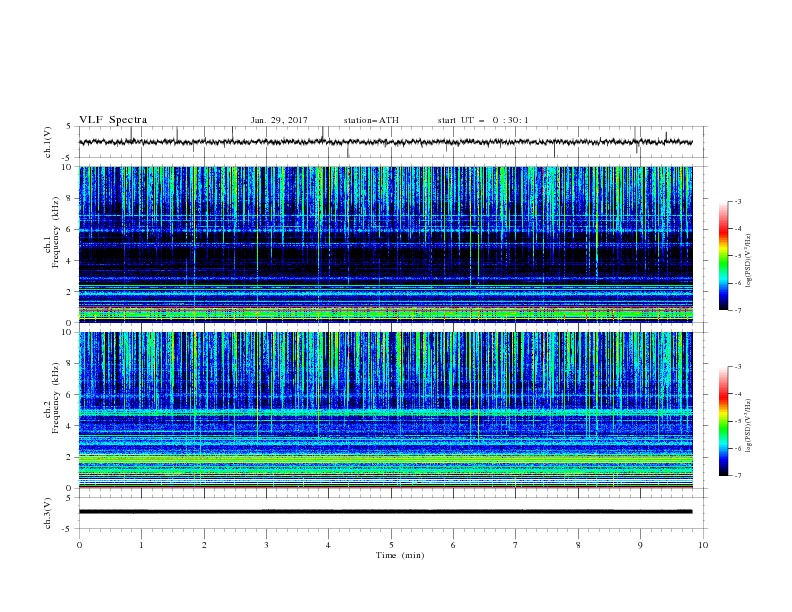Click the "-3" tick on ch.1 colorbar
Screen dimensions: 792x612
point(737,201)
